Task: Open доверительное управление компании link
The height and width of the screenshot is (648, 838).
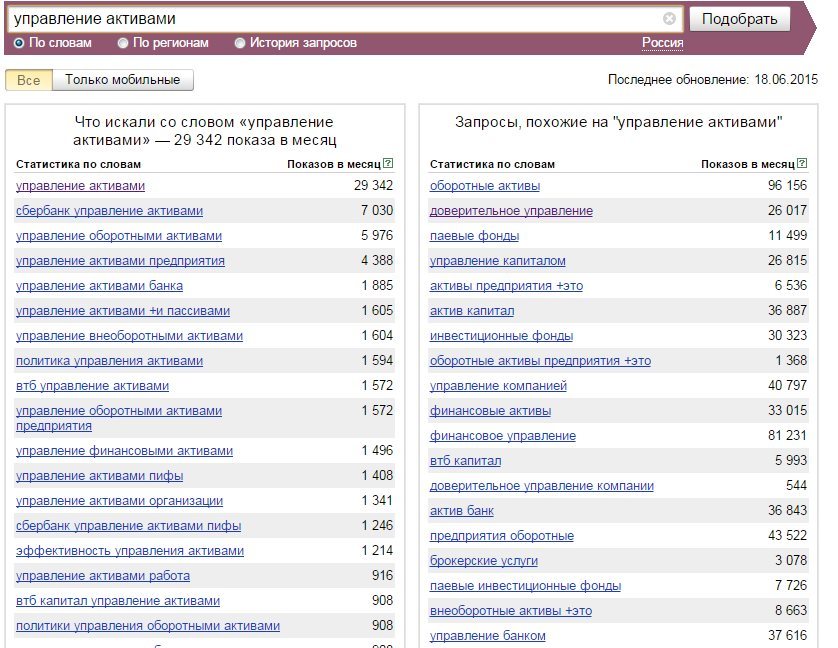Action: pyautogui.click(x=542, y=486)
